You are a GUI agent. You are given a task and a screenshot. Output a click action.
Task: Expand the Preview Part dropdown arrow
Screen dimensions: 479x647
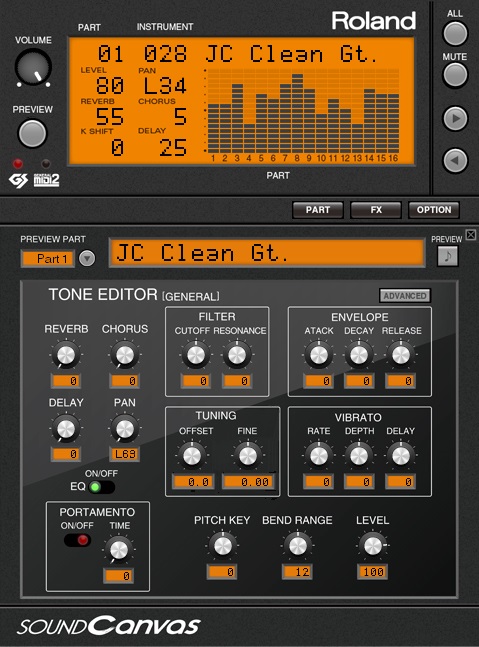[x=87, y=259]
